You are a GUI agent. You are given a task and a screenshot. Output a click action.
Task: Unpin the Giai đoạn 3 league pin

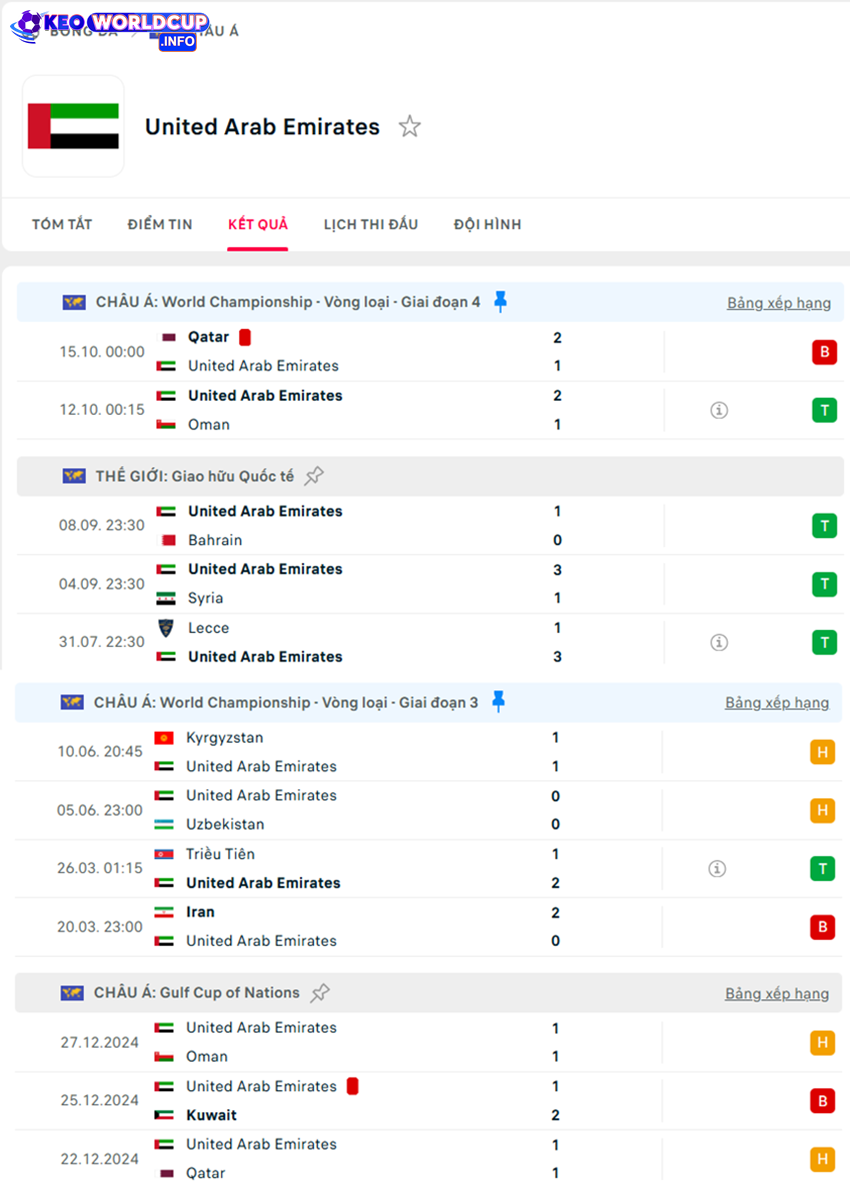click(498, 702)
